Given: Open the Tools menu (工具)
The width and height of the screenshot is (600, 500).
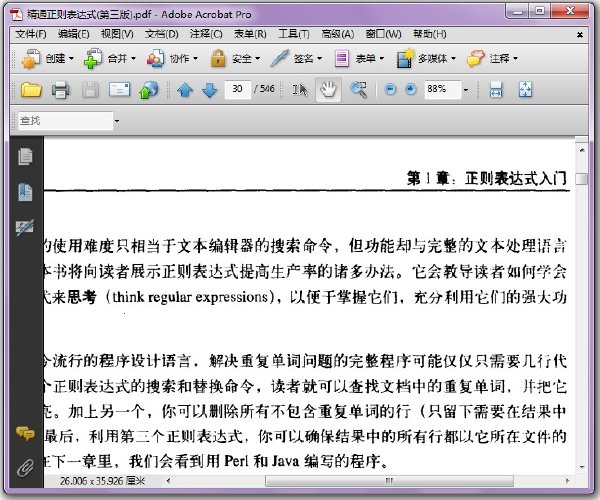Looking at the screenshot, I should click(x=294, y=34).
